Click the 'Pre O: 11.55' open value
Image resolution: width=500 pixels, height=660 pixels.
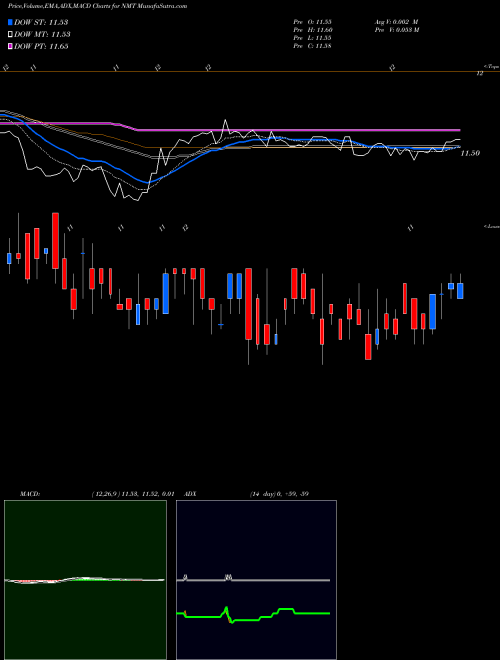click(313, 21)
